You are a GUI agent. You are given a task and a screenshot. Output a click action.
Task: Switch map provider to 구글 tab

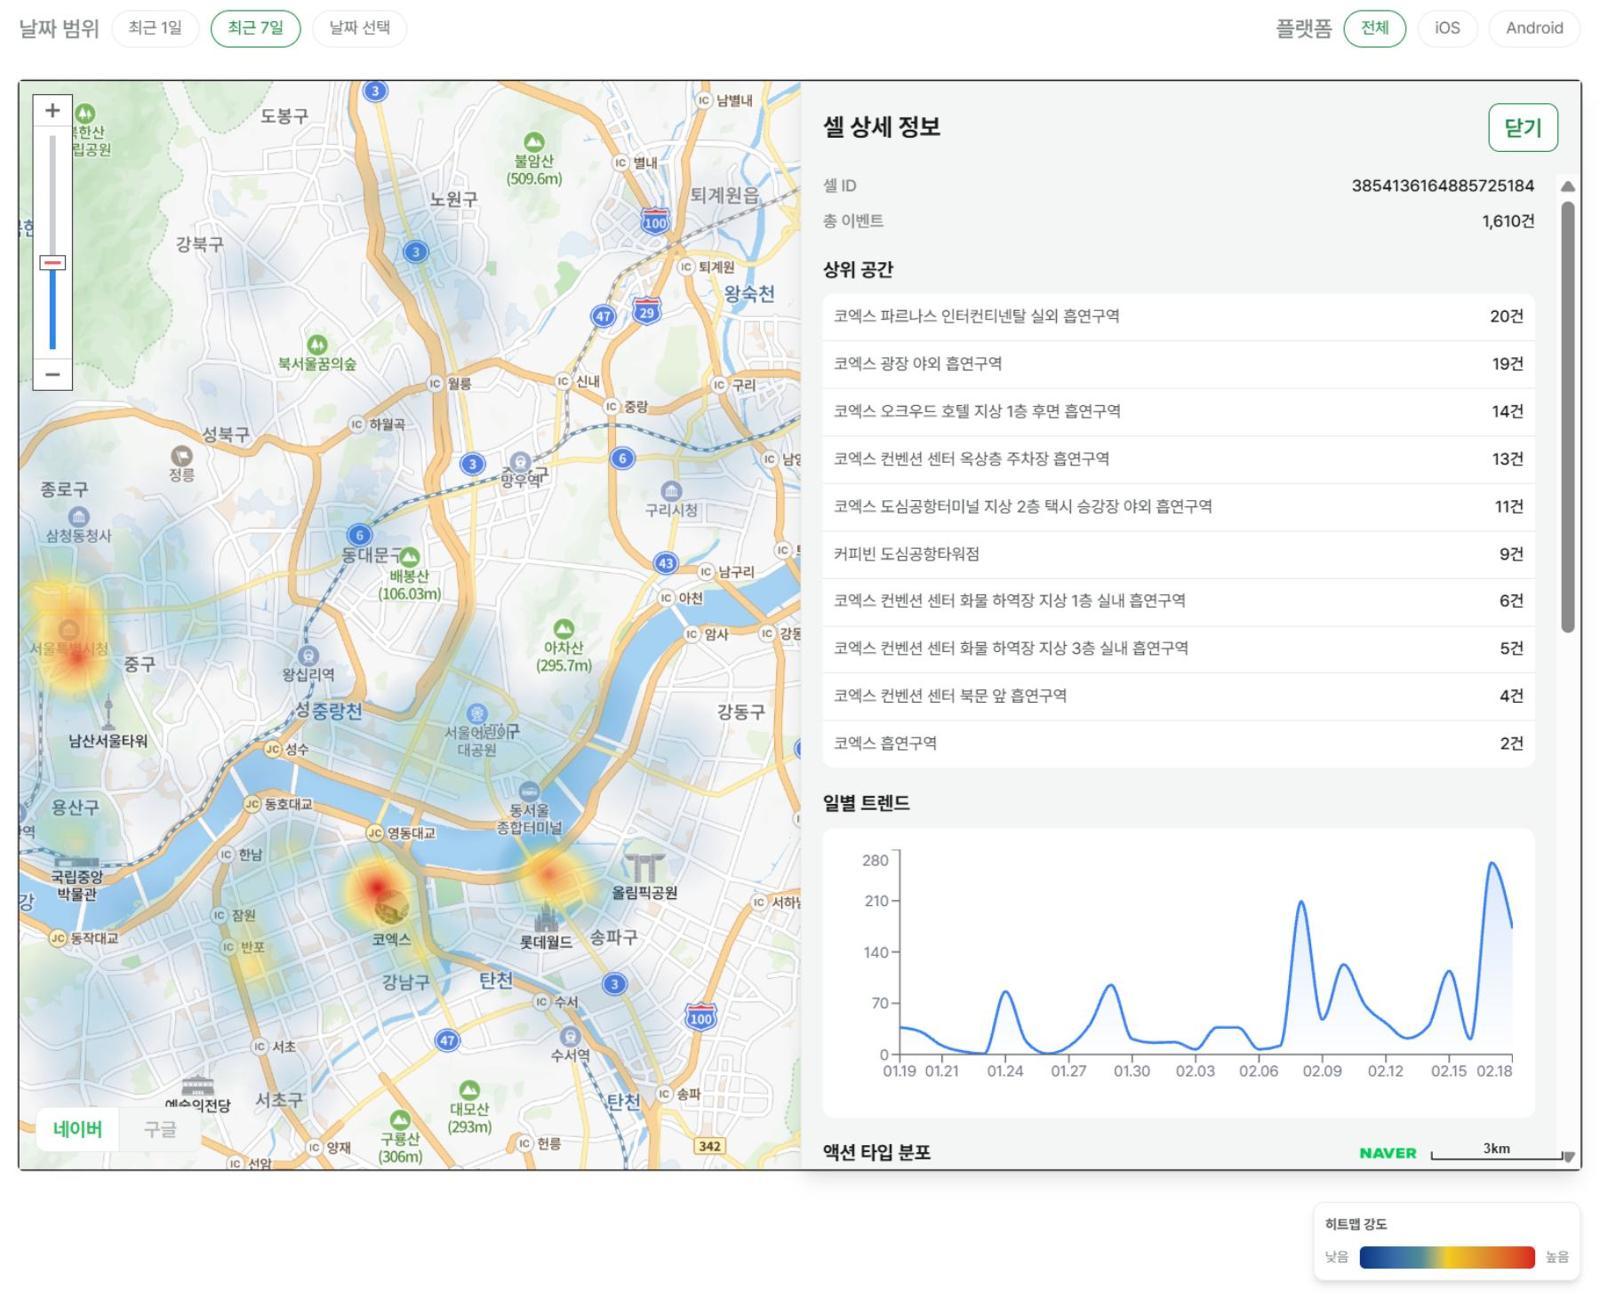click(x=160, y=1129)
